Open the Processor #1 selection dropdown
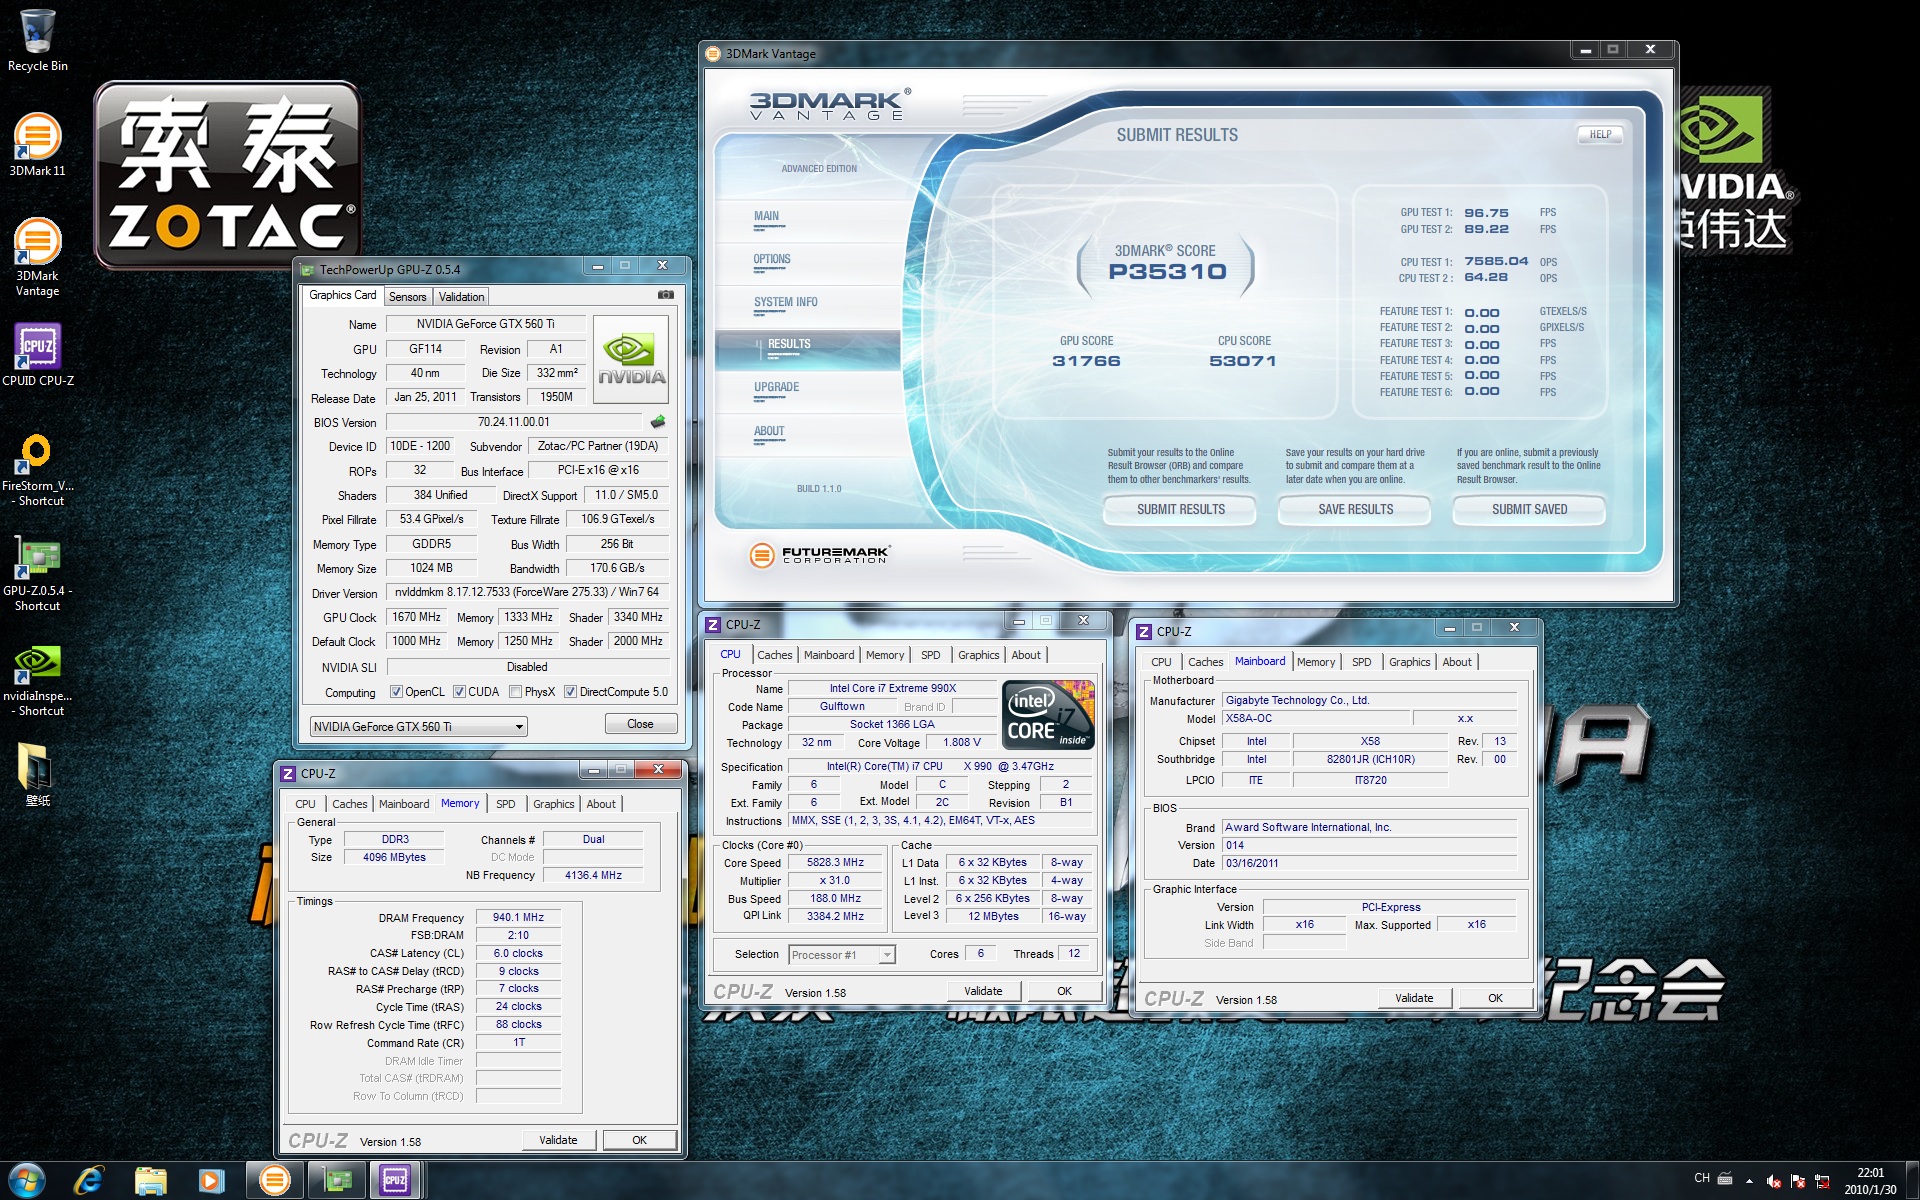The image size is (1920, 1200). pyautogui.click(x=886, y=955)
